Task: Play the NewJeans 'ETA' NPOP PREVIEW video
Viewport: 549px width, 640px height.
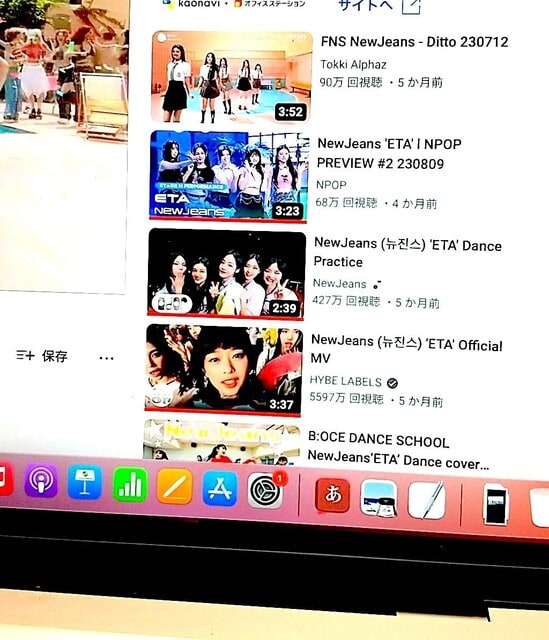Action: (x=229, y=176)
